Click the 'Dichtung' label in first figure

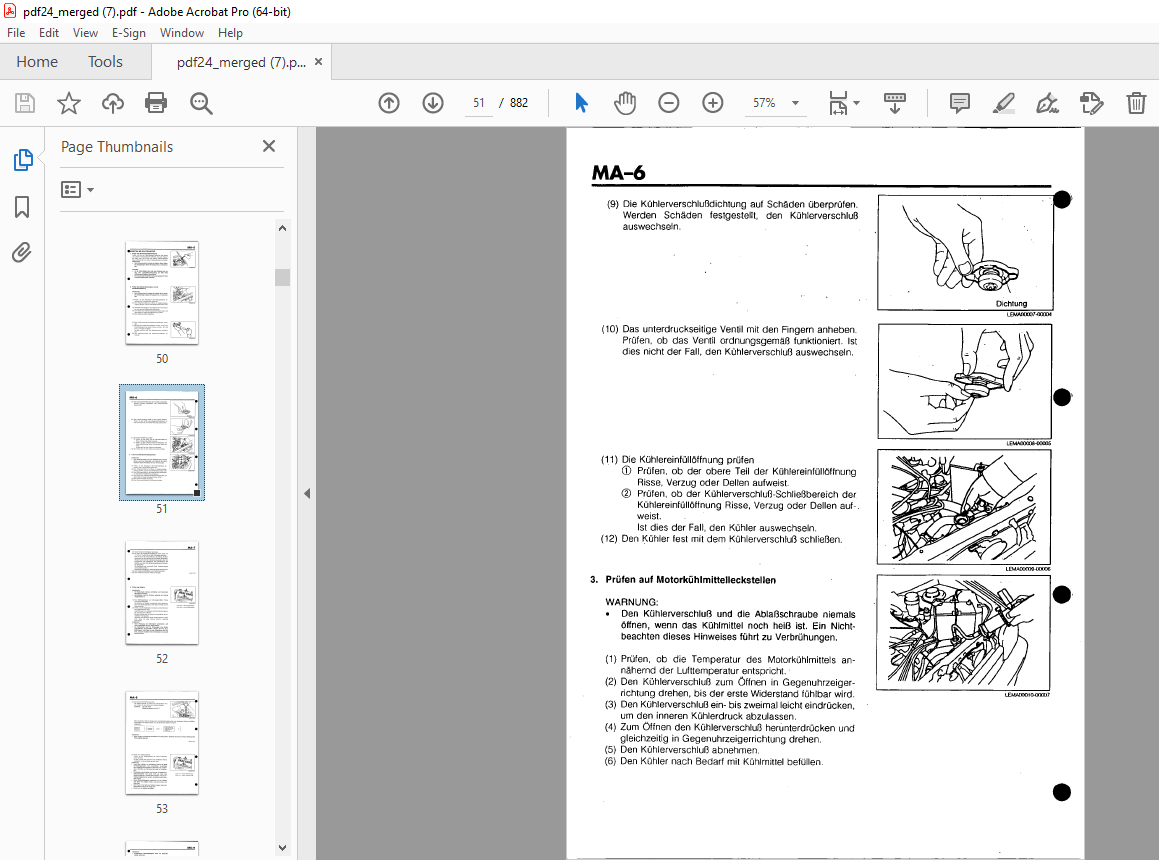point(1011,304)
